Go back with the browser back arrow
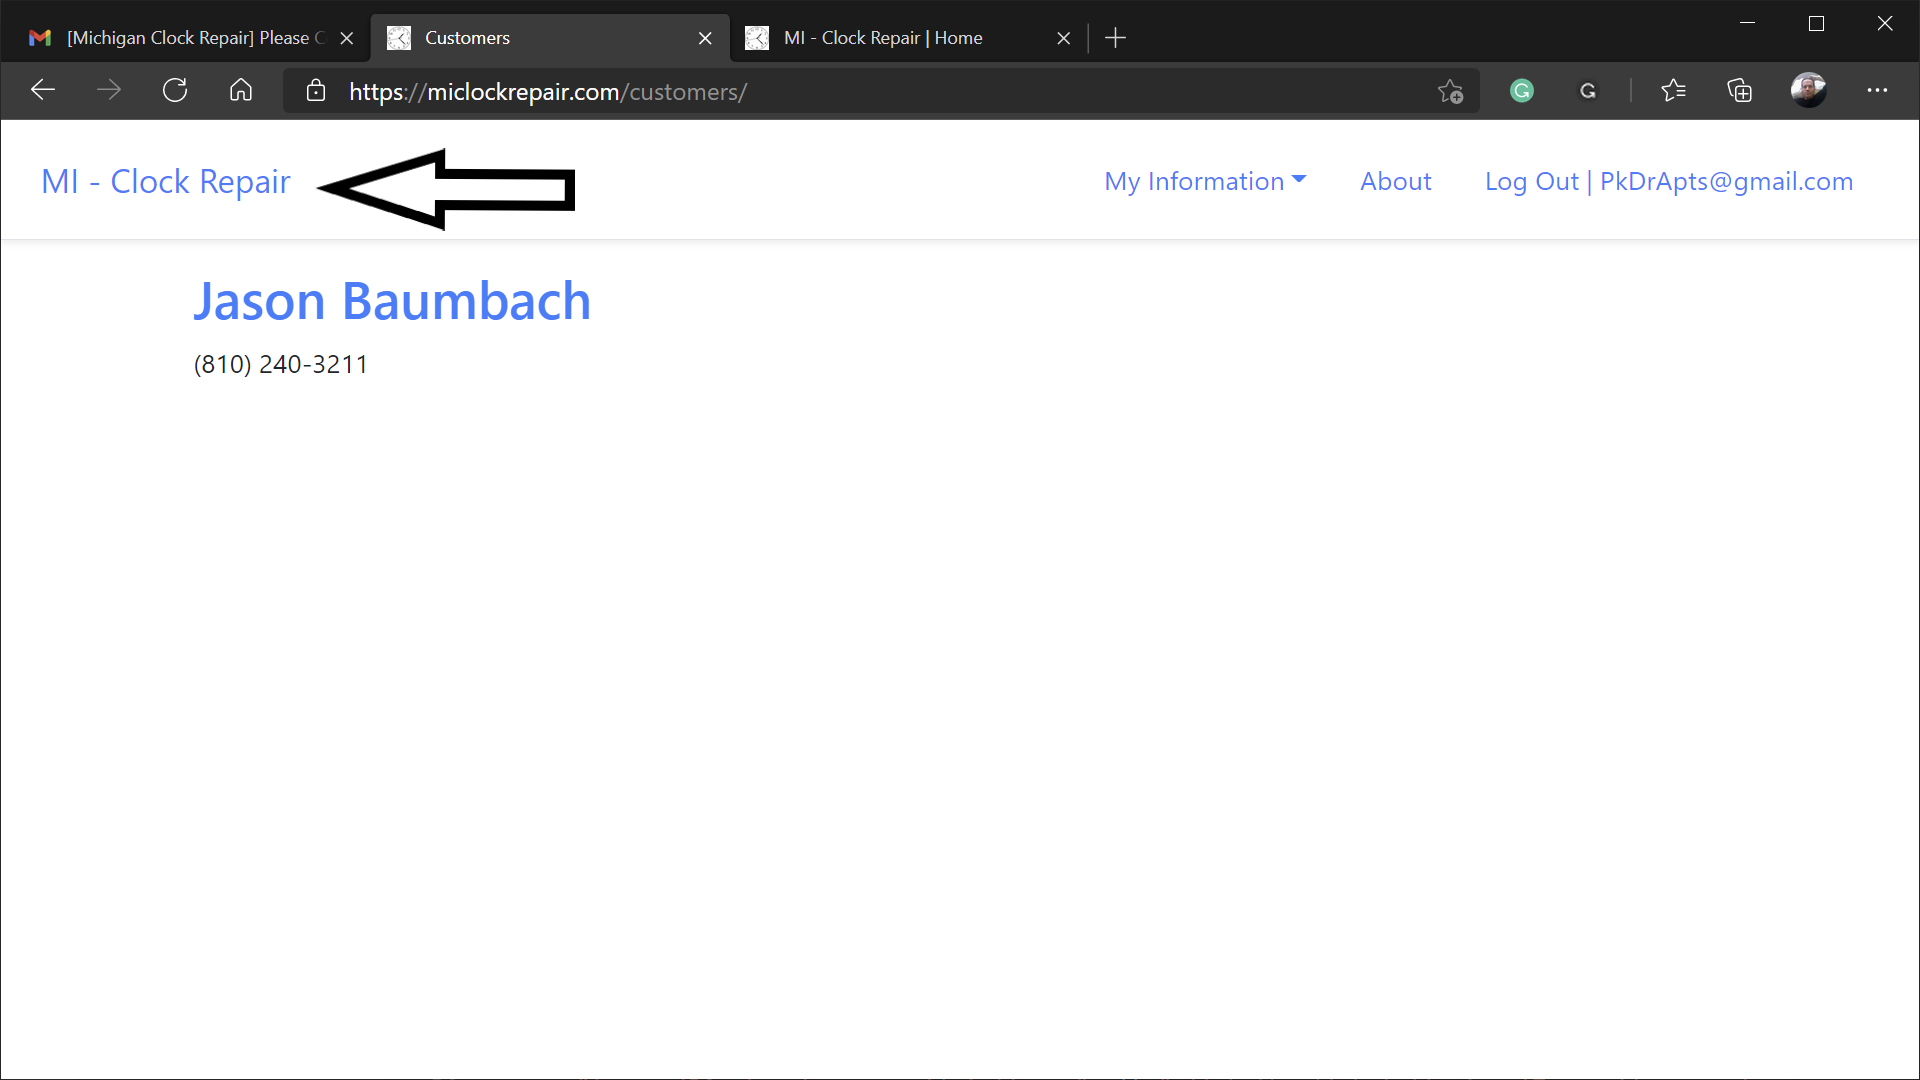The image size is (1920, 1080). pos(42,91)
